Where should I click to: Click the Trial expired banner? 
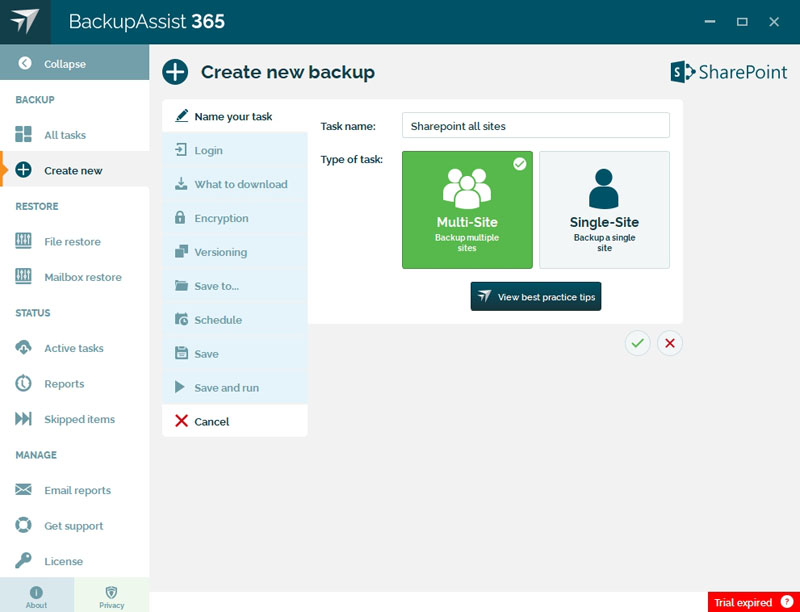754,602
